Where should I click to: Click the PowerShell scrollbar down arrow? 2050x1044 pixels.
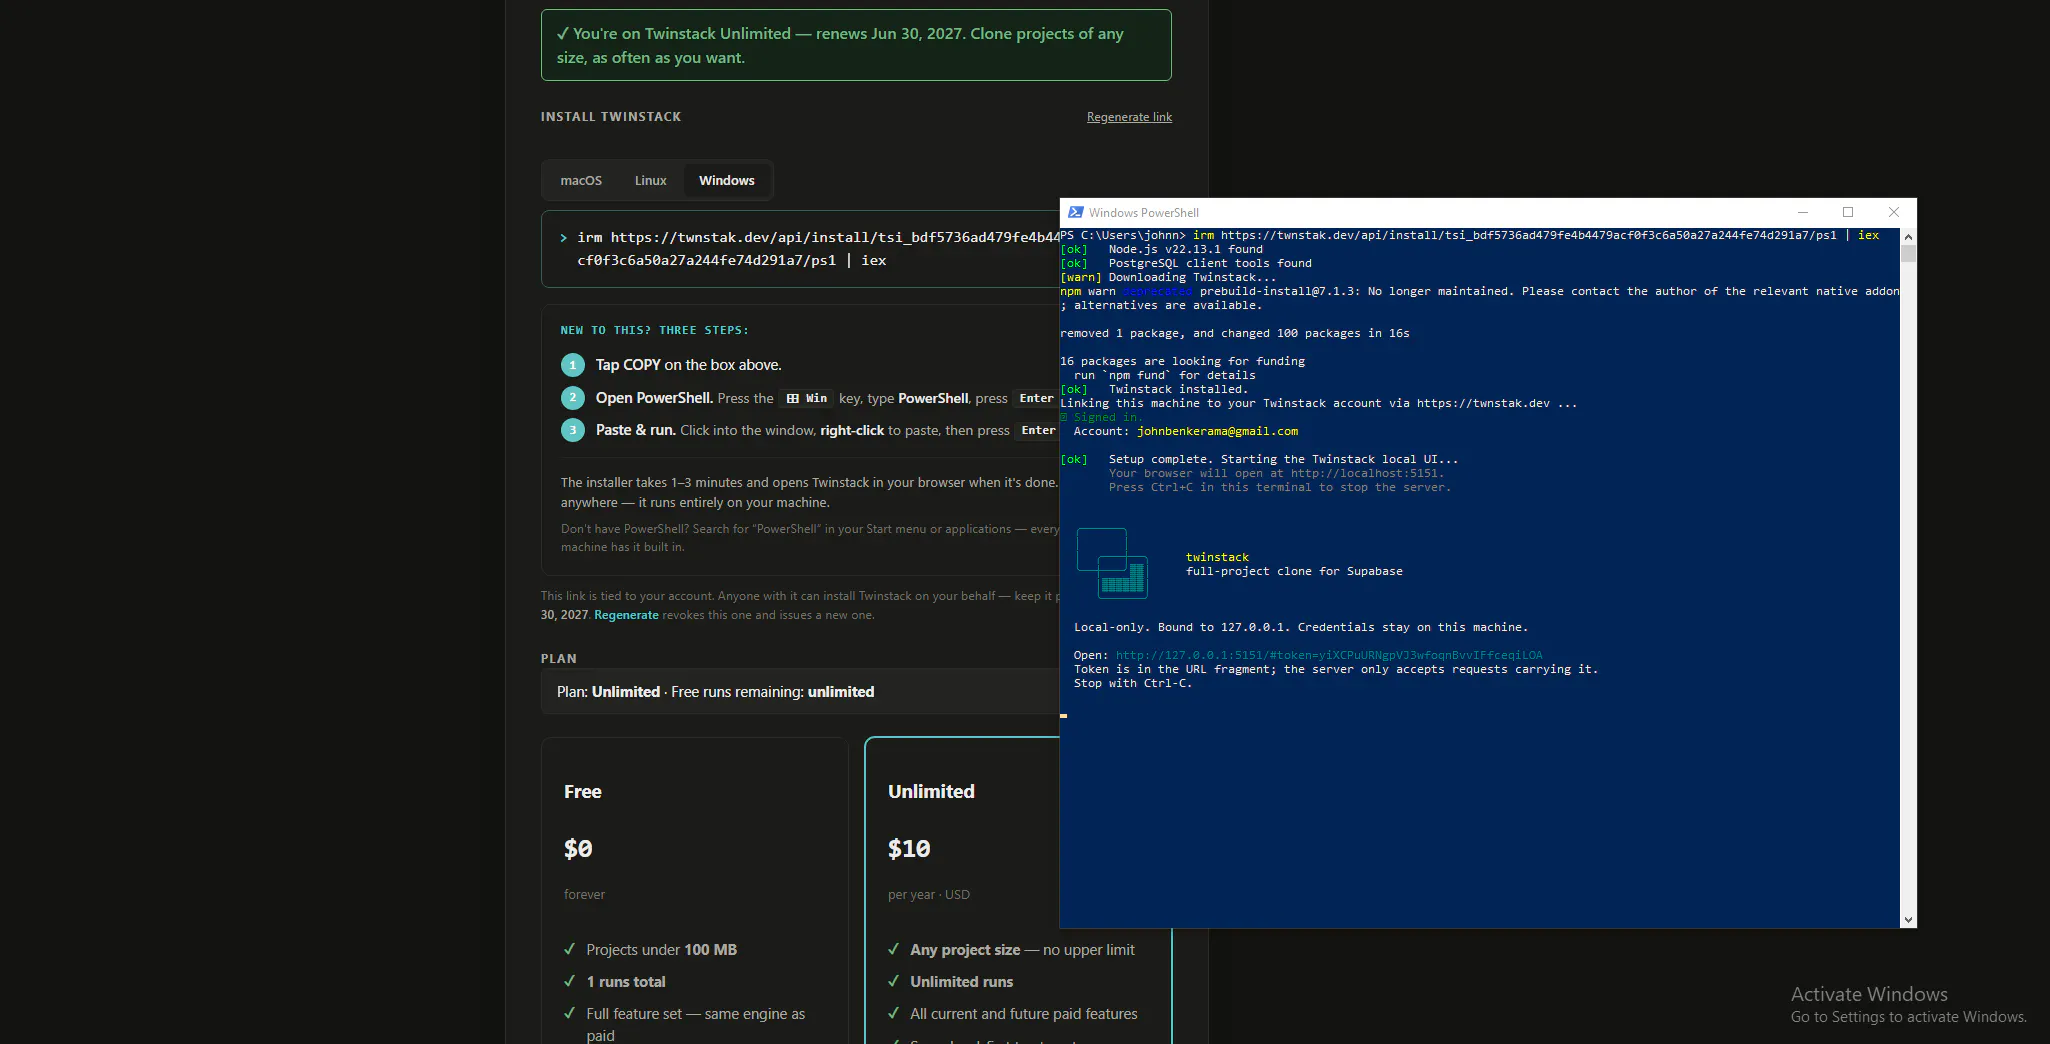(1908, 919)
